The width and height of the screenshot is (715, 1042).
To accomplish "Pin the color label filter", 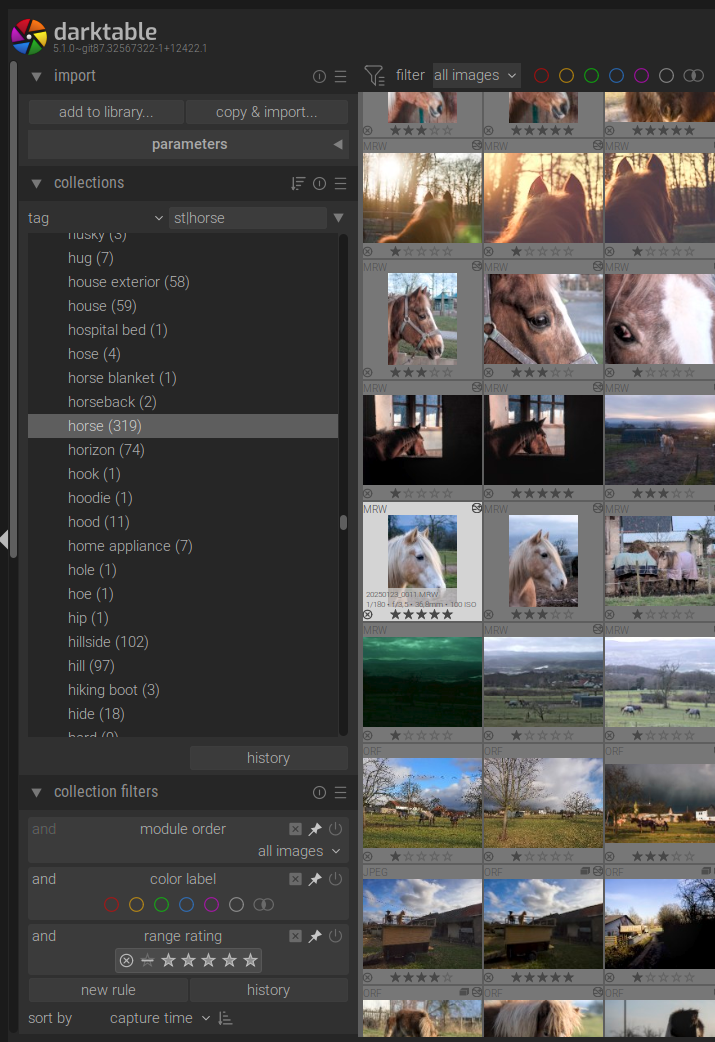I will [x=315, y=879].
